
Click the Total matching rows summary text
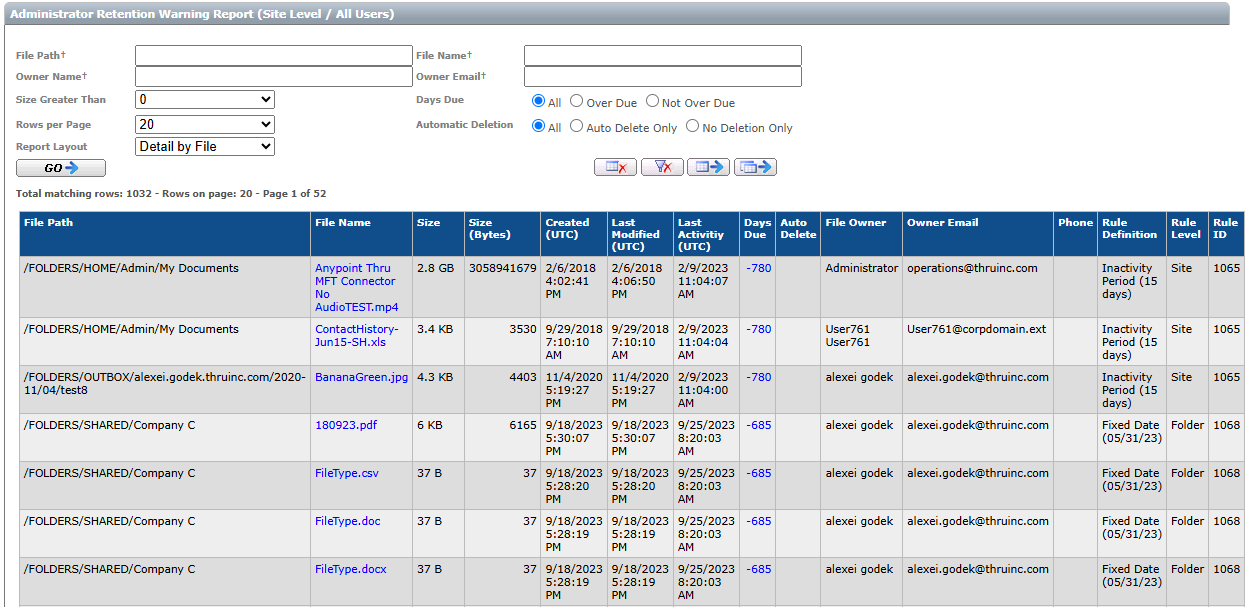point(171,193)
